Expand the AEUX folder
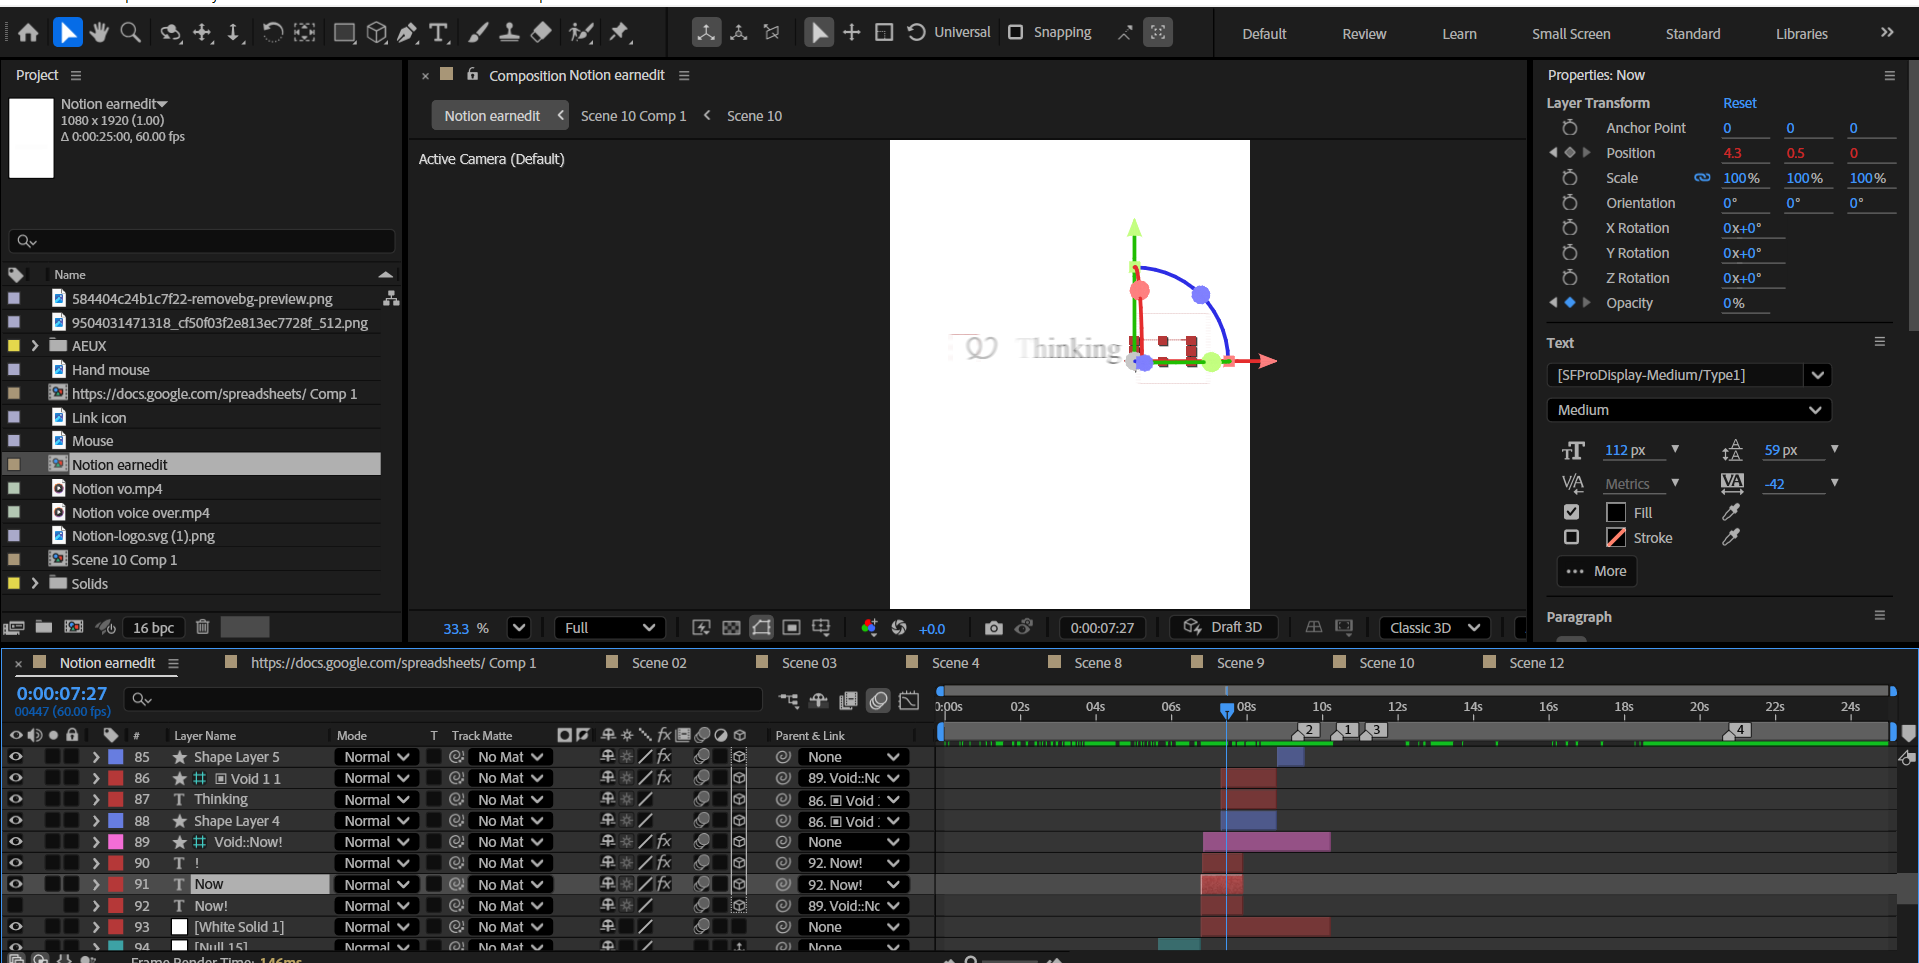 point(35,346)
